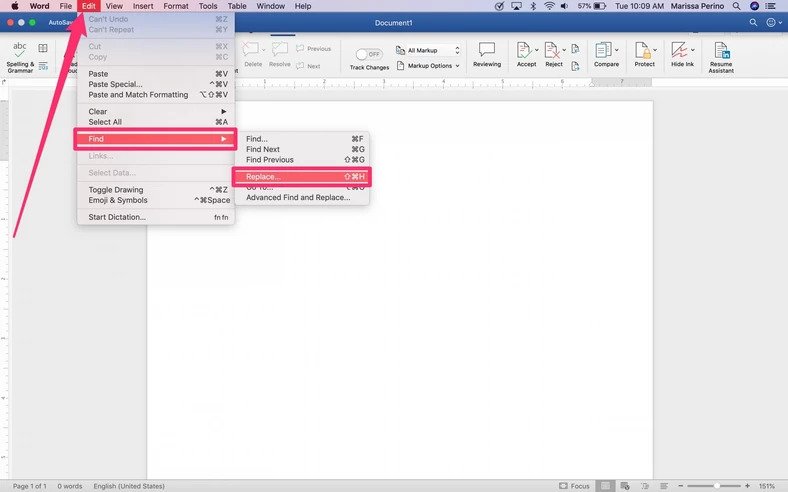The height and width of the screenshot is (492, 788).
Task: Open Emoji & Symbols menu item
Action: pos(156,200)
